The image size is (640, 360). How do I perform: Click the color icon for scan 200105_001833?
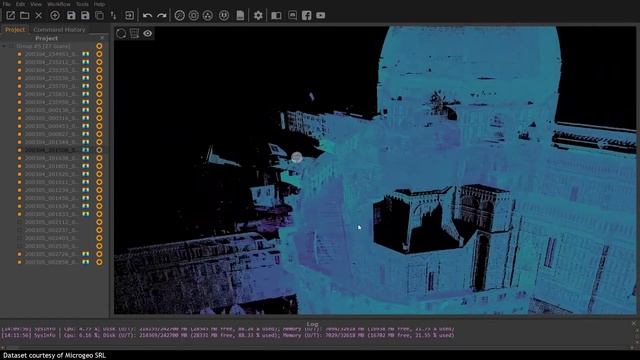tap(86, 214)
